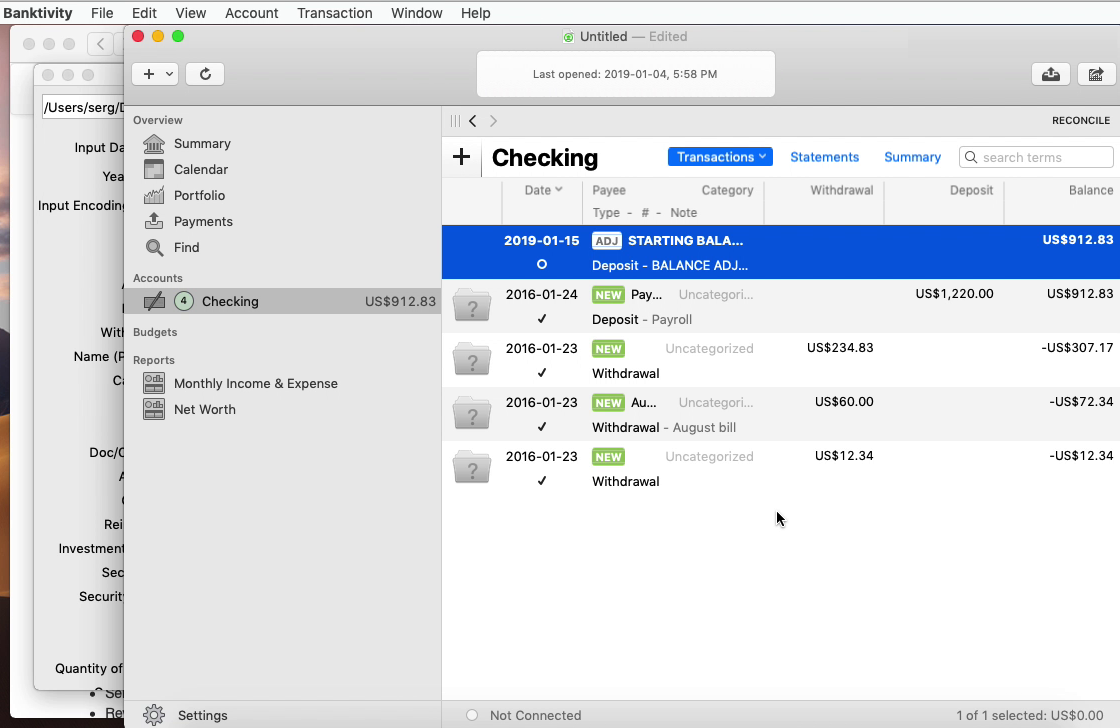Toggle cleared circle on starting balance row
Screen dimensions: 1120x728
541,264
